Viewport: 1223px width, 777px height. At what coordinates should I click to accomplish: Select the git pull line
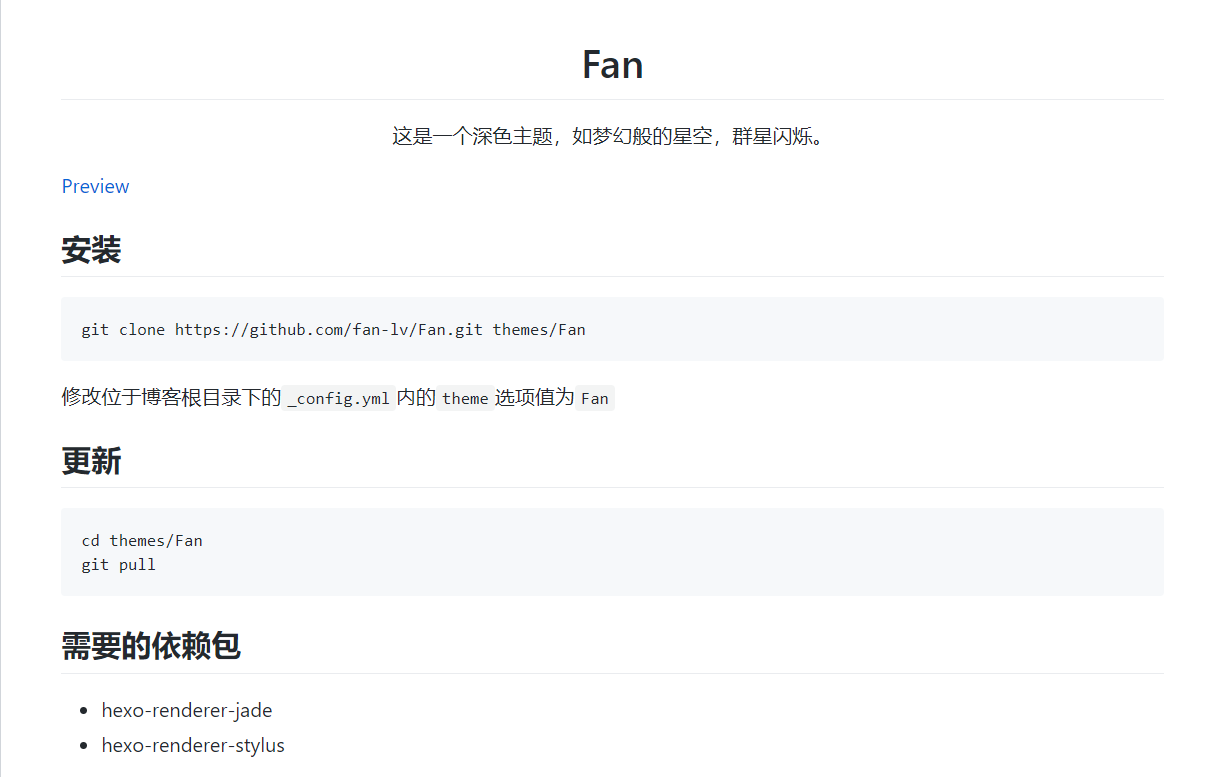(118, 564)
